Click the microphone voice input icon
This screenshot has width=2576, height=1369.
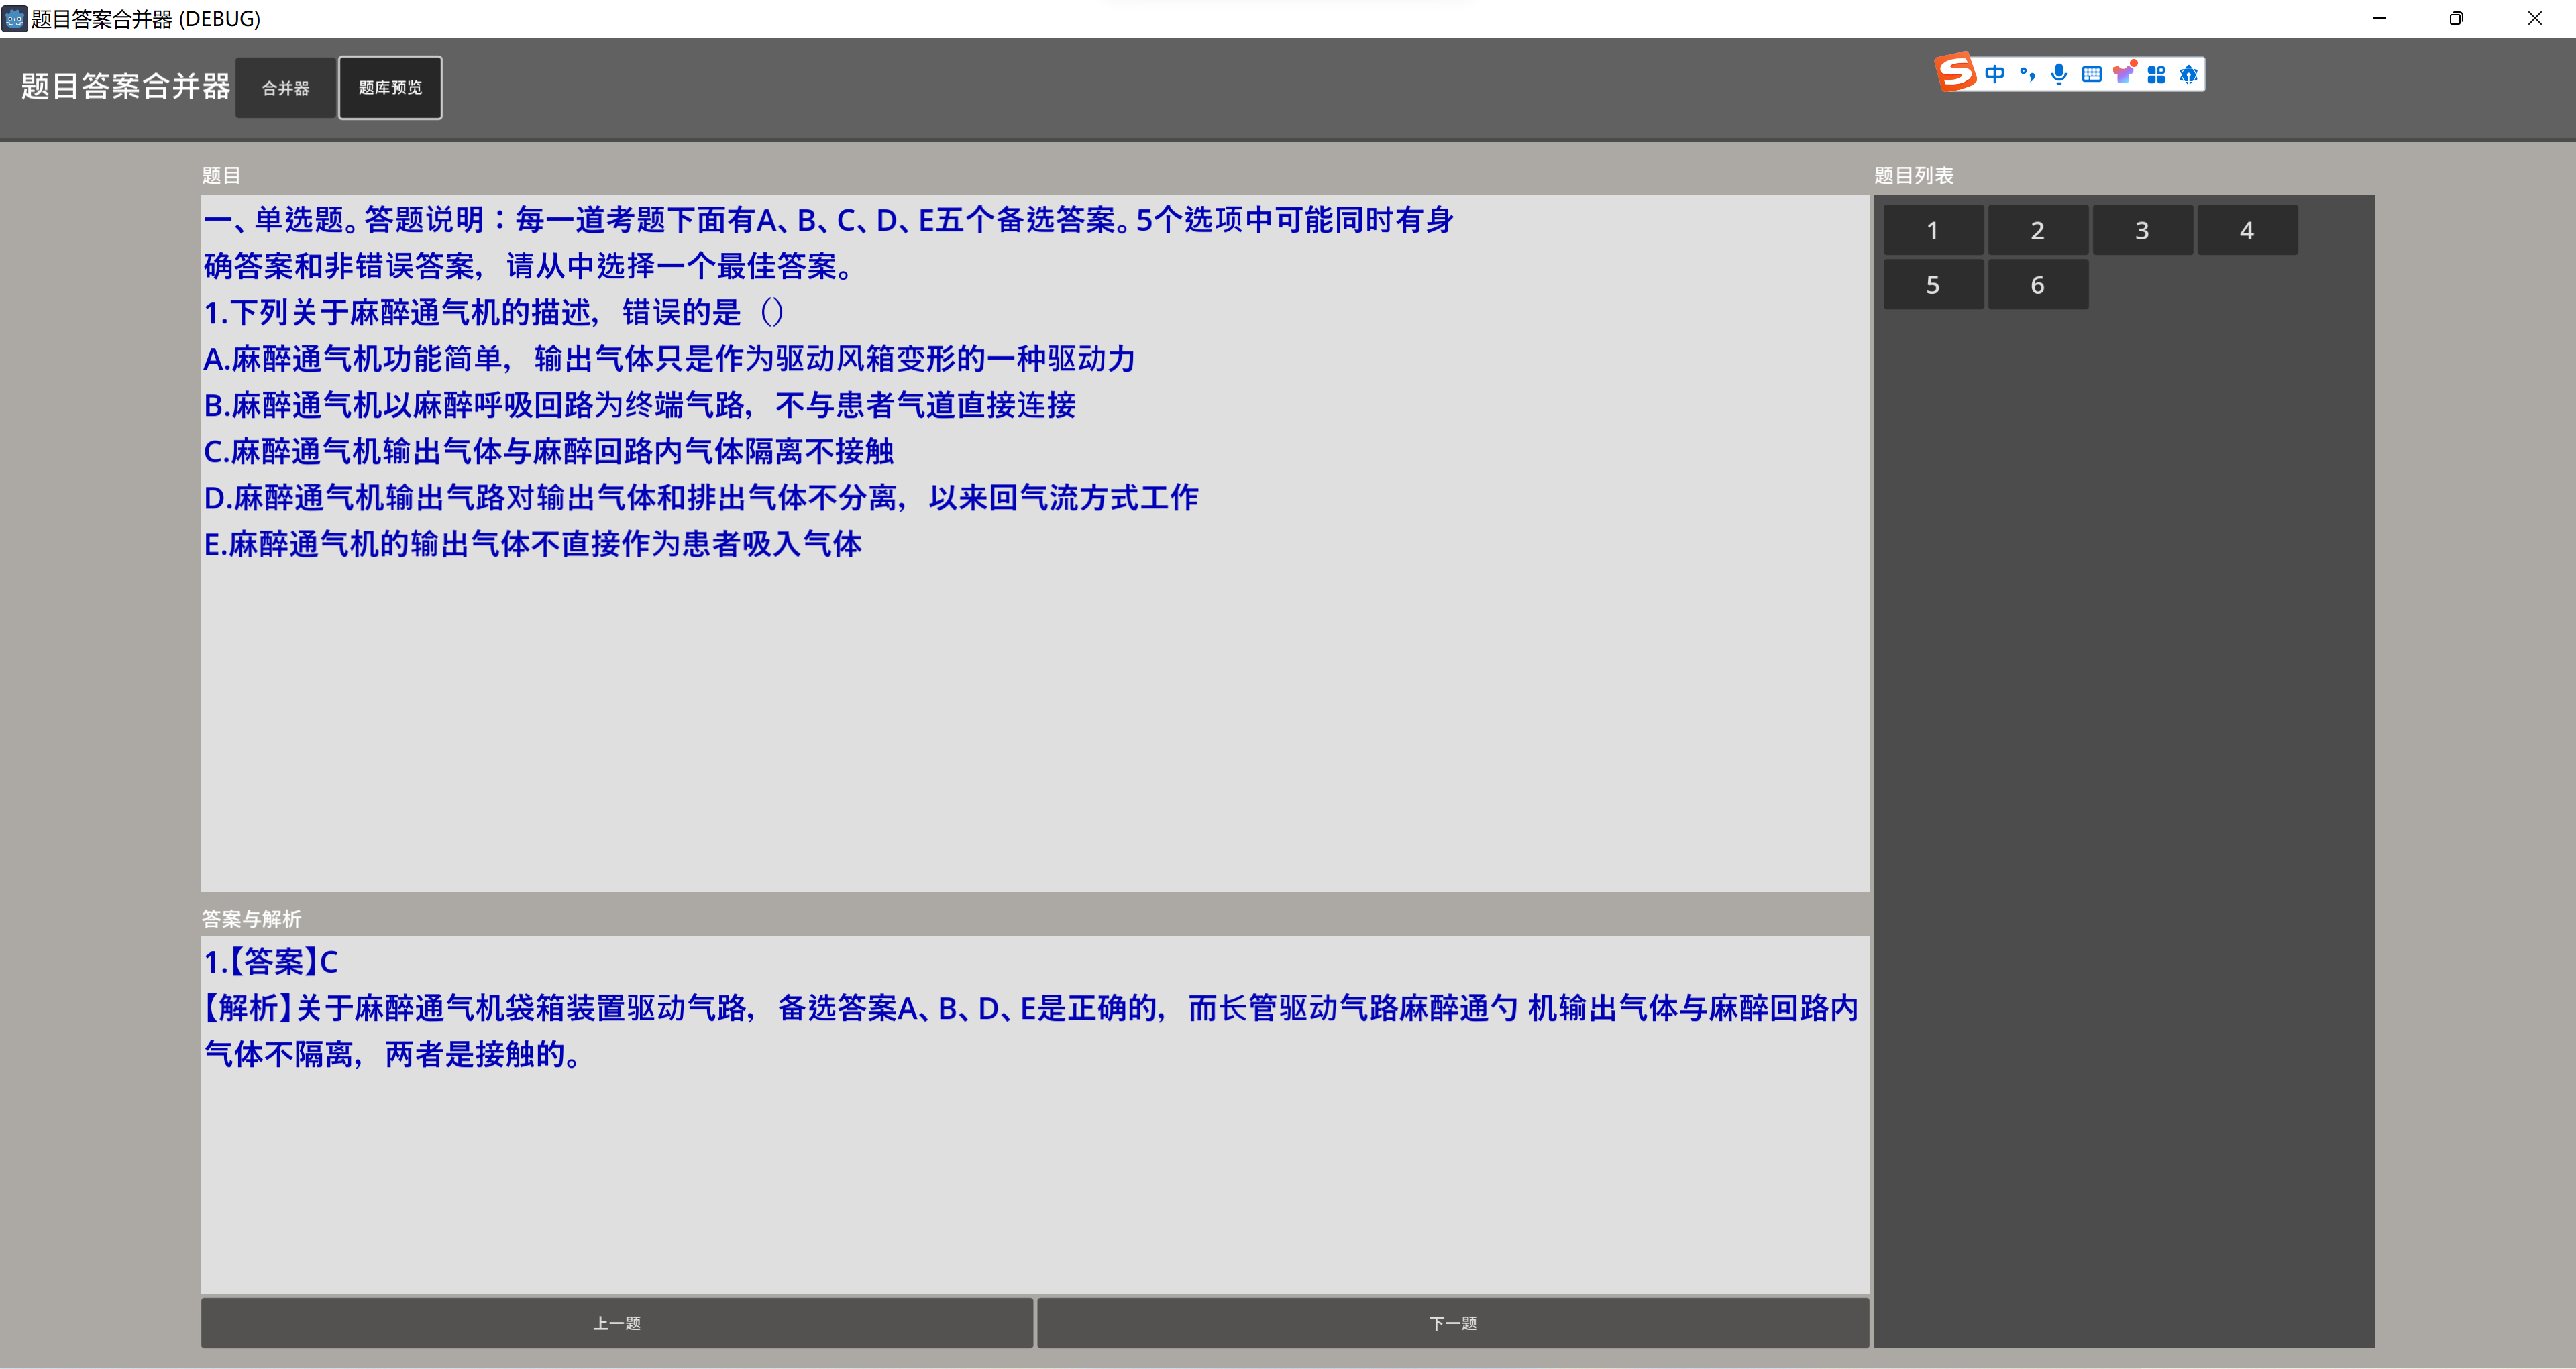2059,74
